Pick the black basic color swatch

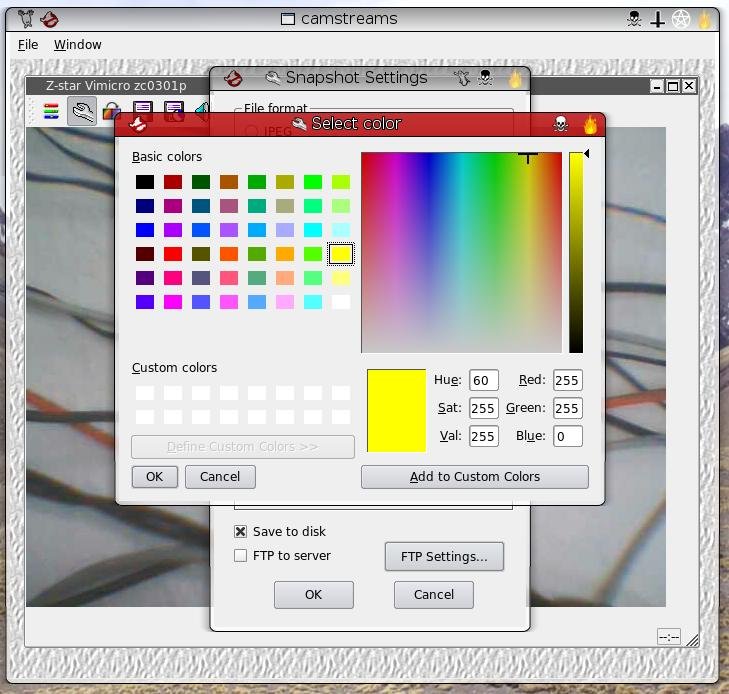tap(145, 182)
